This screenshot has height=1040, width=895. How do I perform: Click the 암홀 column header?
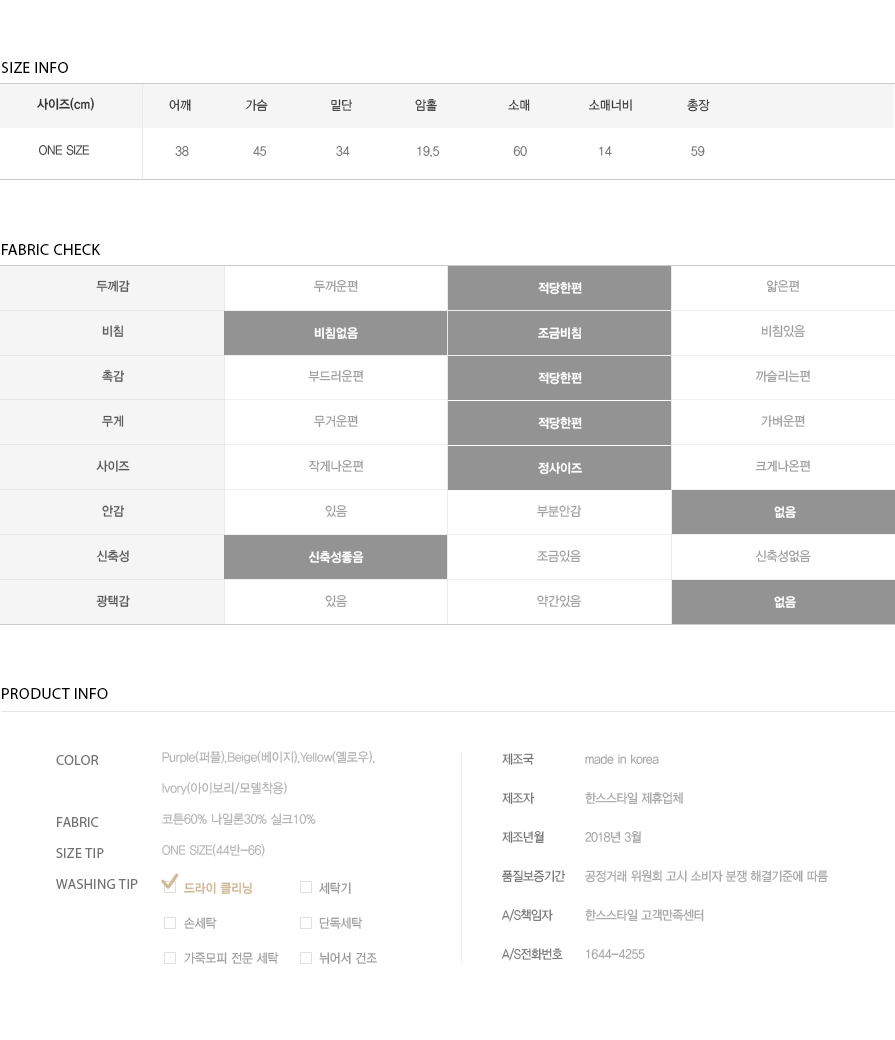point(426,105)
